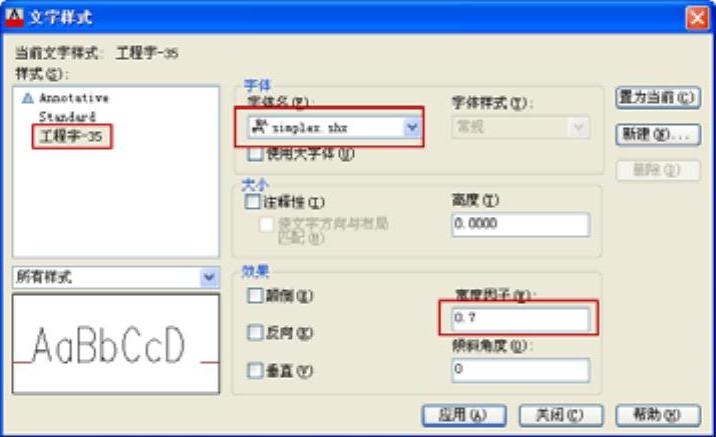Click the annotative triangle icon beside Annotative
The height and width of the screenshot is (437, 716).
coord(28,98)
